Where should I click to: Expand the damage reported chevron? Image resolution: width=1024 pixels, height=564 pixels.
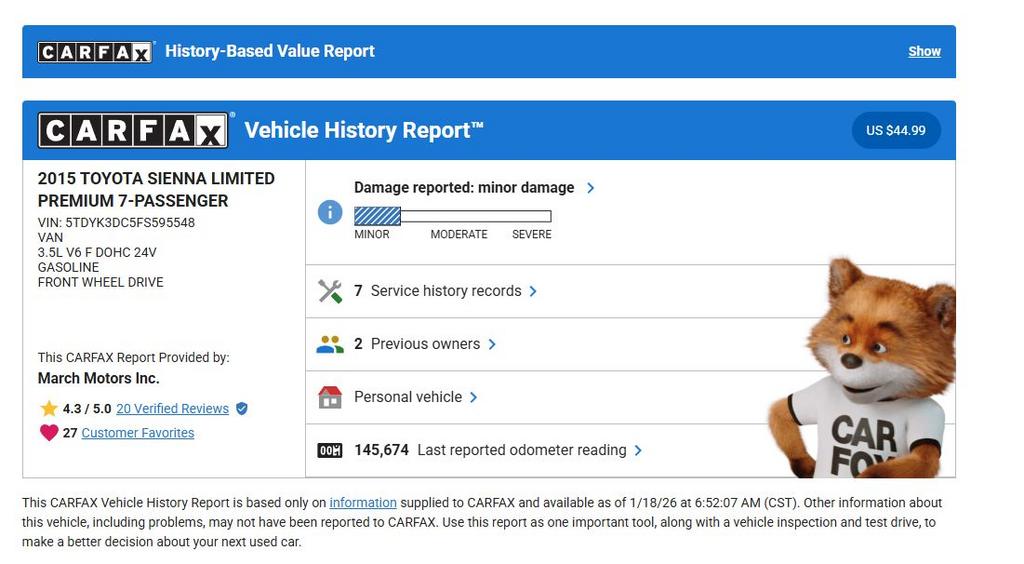(x=590, y=188)
